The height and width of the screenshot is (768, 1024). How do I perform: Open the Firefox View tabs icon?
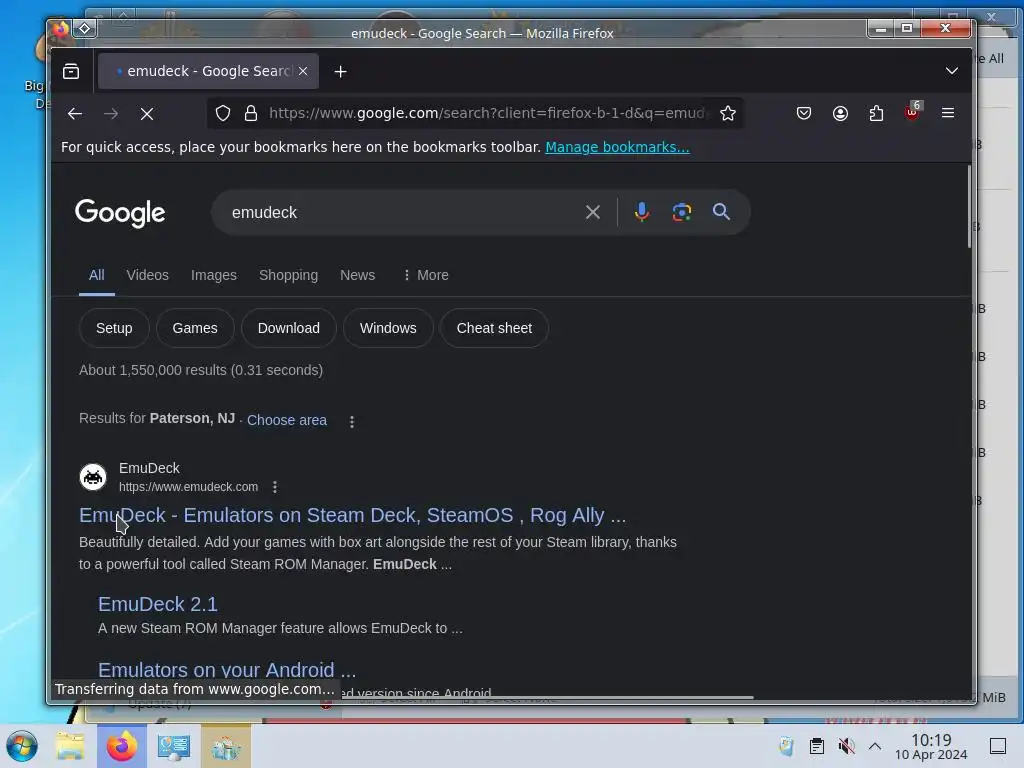click(71, 71)
